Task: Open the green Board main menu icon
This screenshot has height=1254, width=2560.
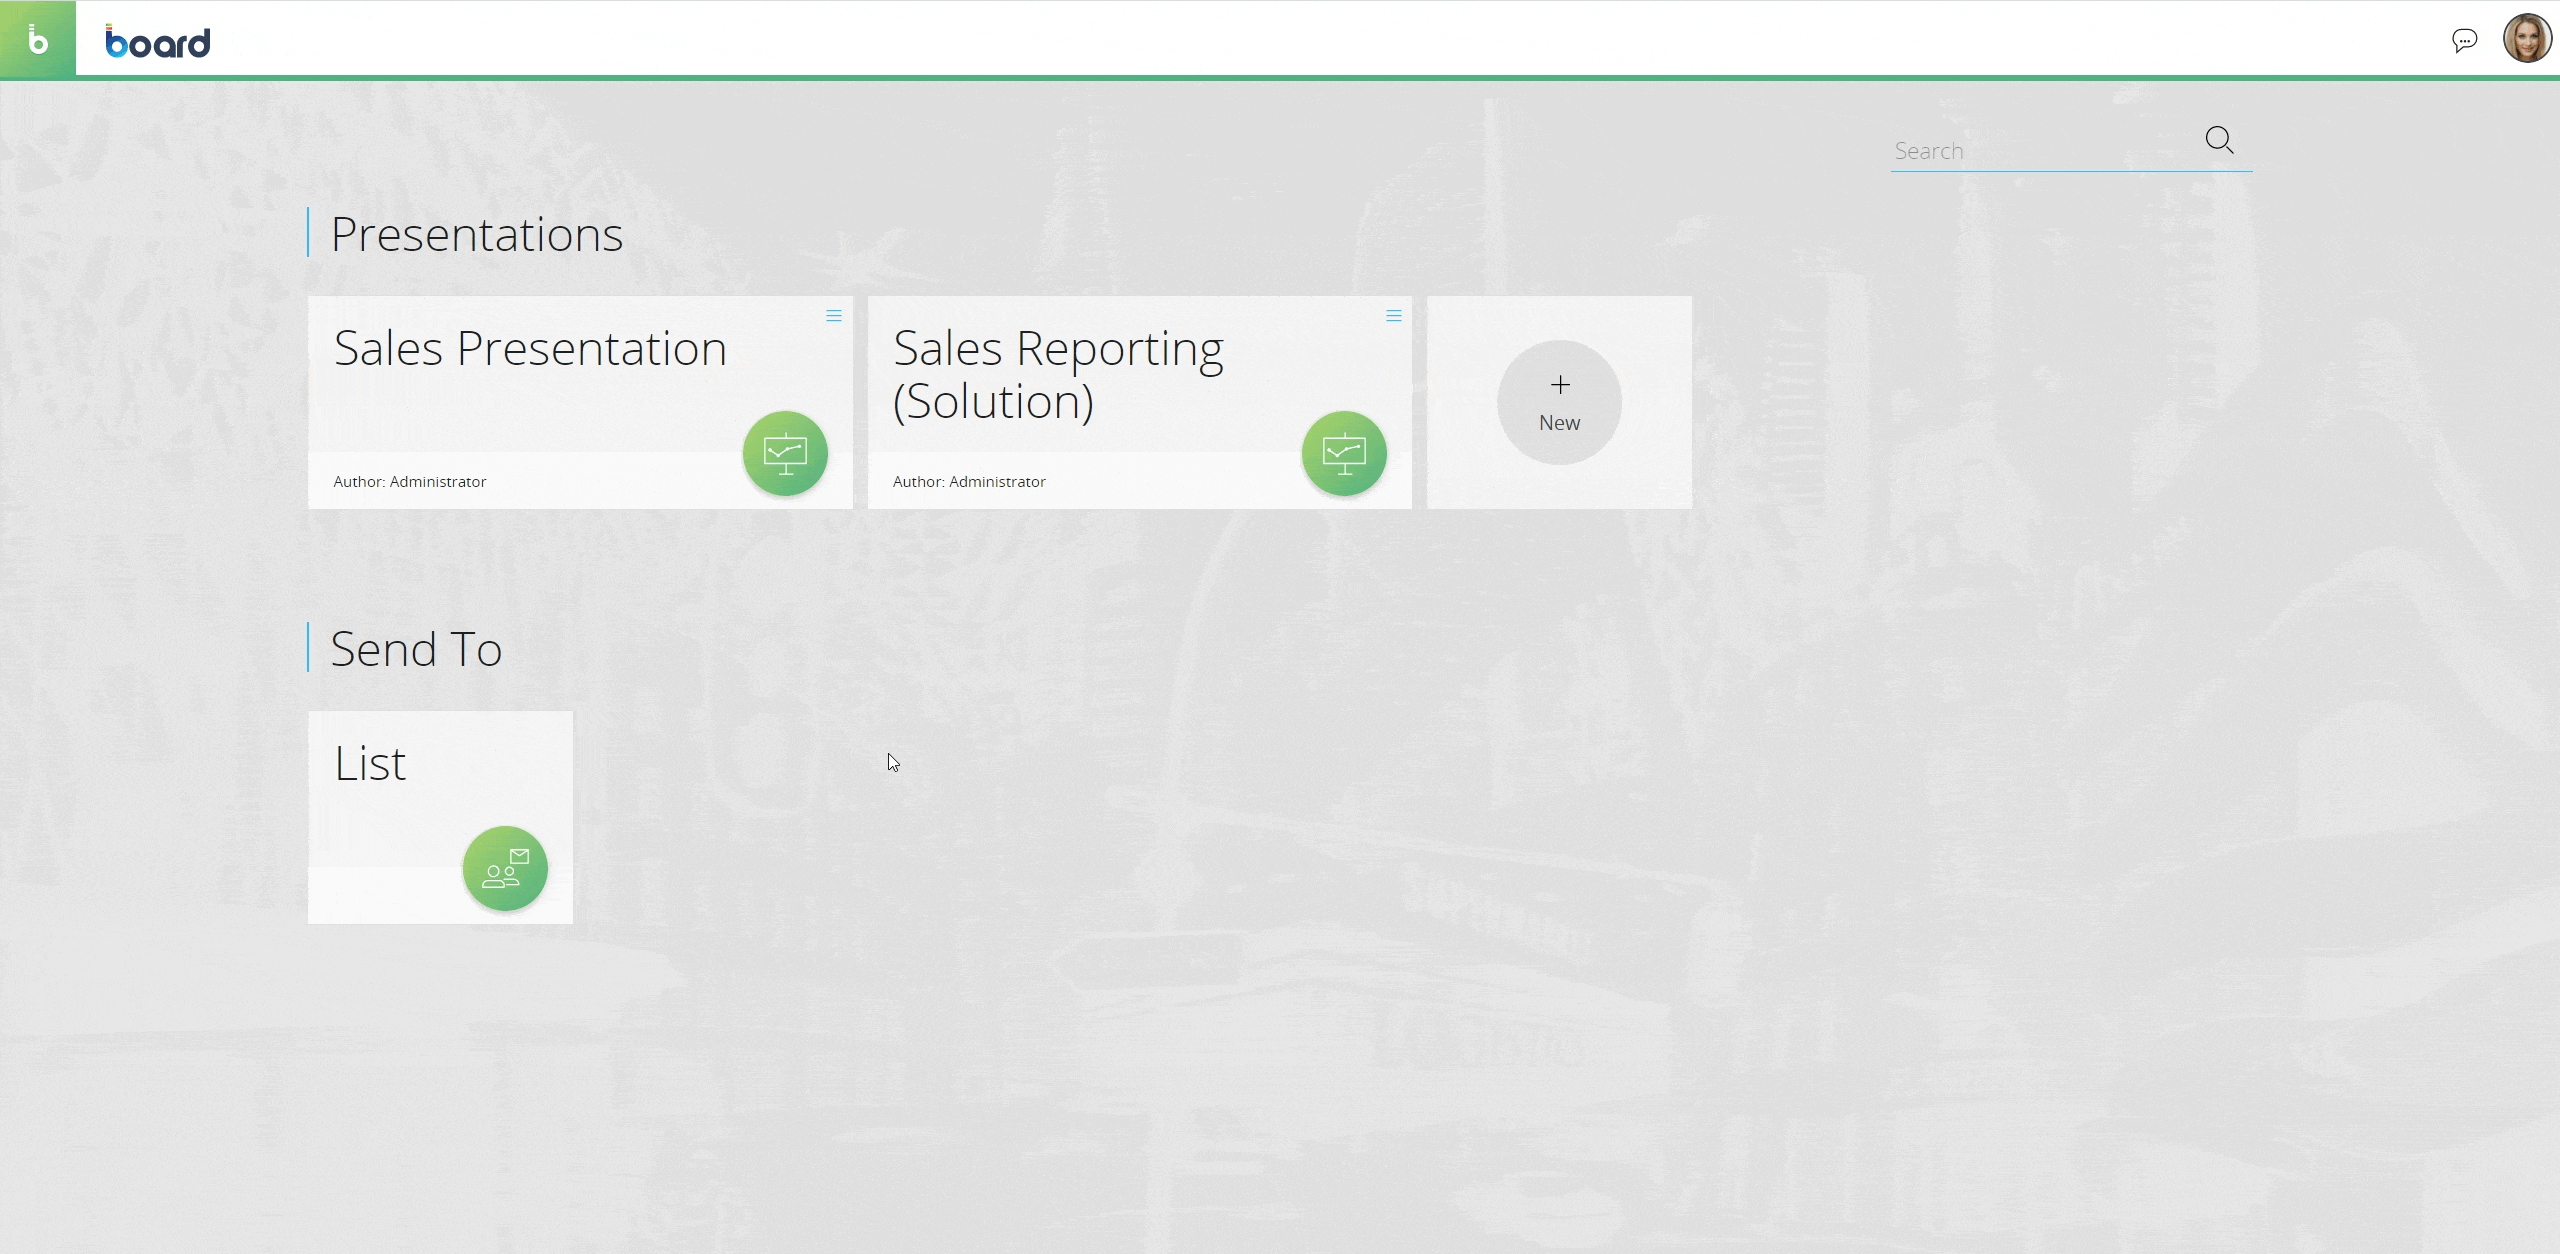Action: coord(37,39)
